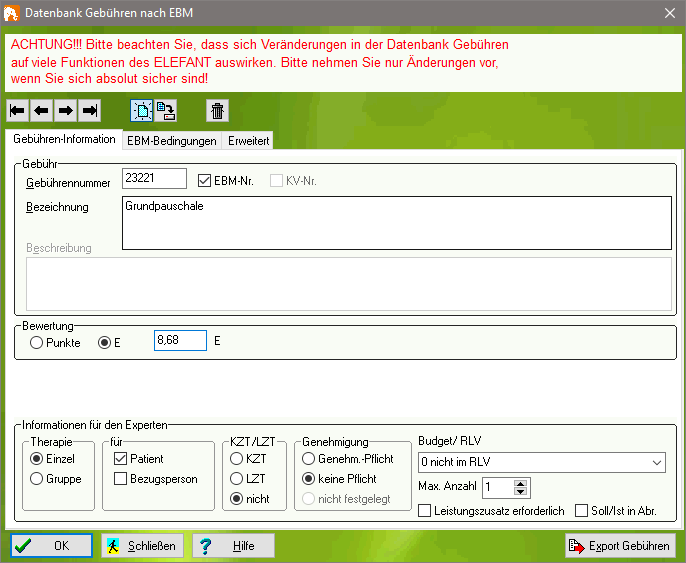Viewport: 686px width, 563px height.
Task: Go to previous record arrow
Action: point(42,110)
